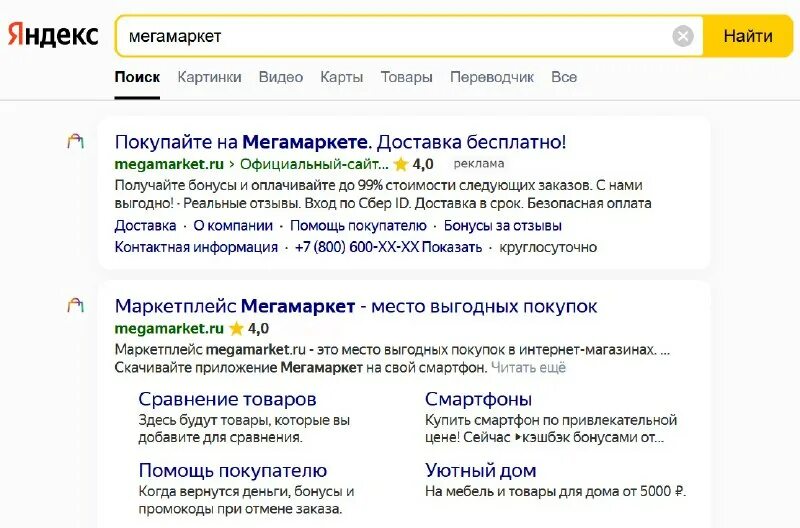This screenshot has height=528, width=800.
Task: Open the Доставка sitelink
Action: pyautogui.click(x=145, y=225)
